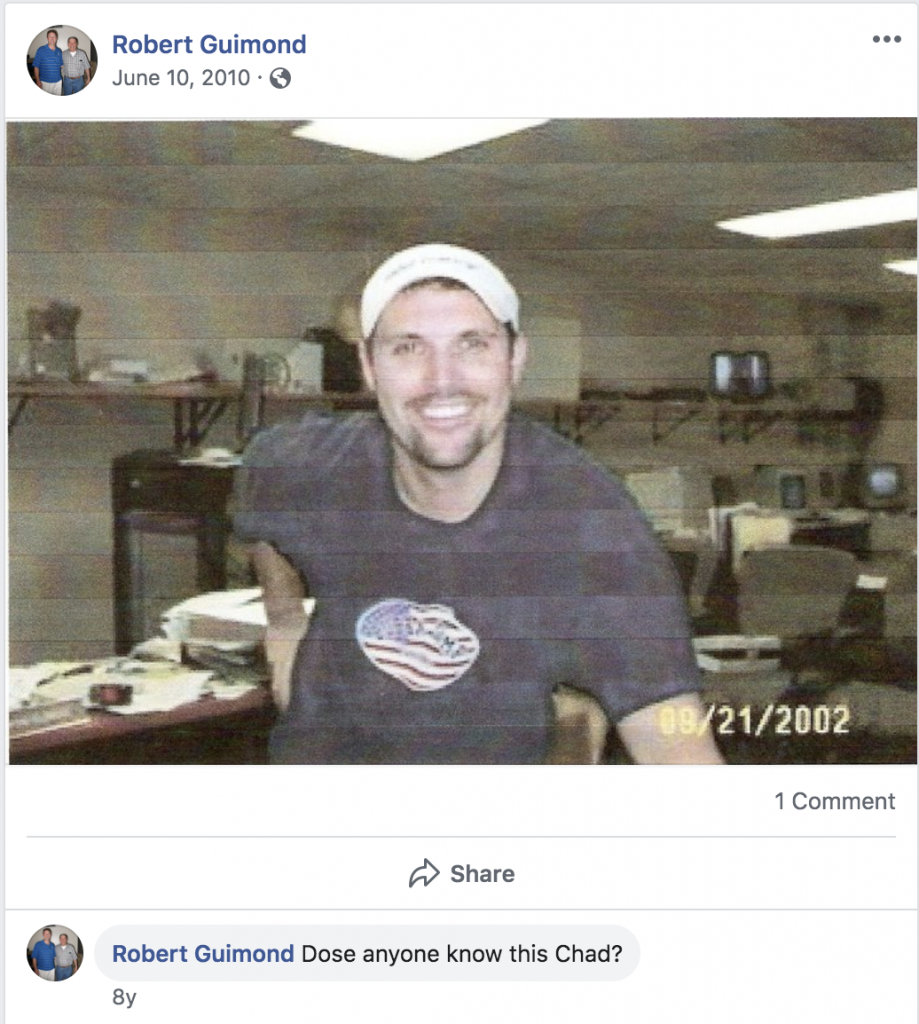Click the ceiling light panel in the photo
919x1024 pixels.
pos(418,138)
